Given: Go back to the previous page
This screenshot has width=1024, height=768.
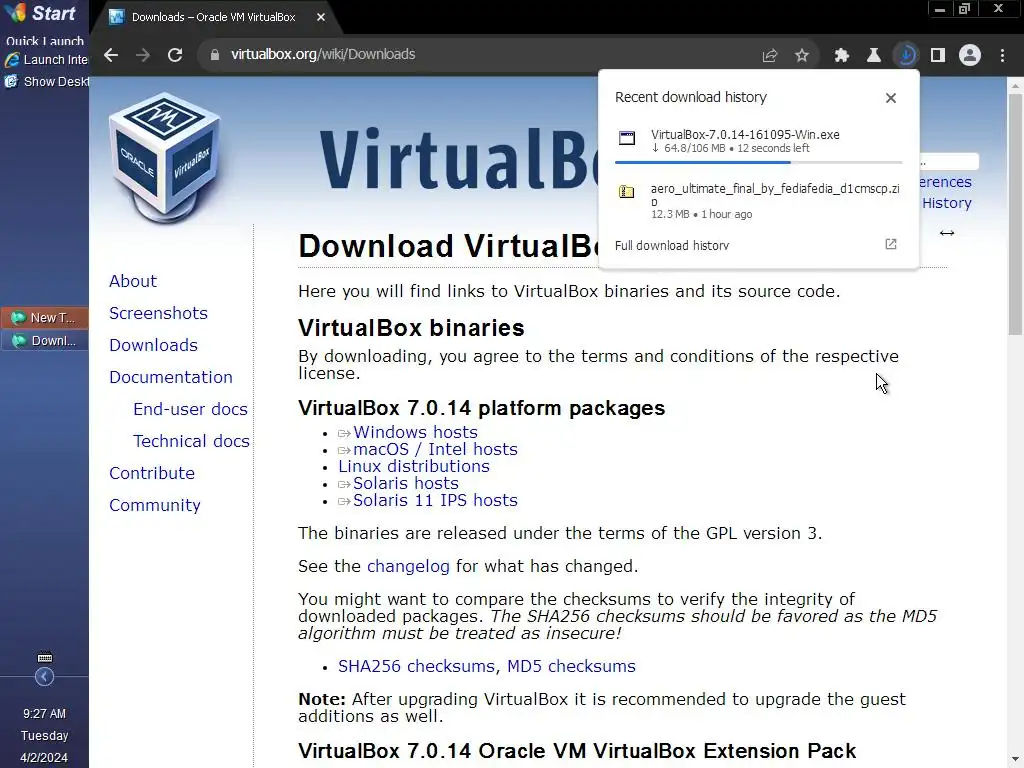Looking at the screenshot, I should coord(111,55).
